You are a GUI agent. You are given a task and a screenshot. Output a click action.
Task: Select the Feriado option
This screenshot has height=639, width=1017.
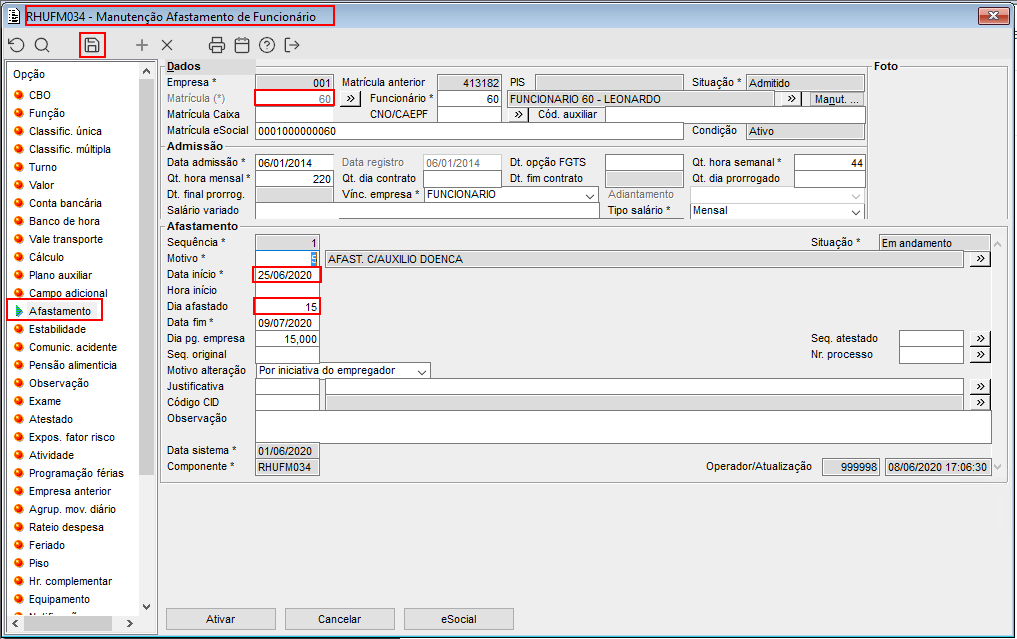pos(47,545)
